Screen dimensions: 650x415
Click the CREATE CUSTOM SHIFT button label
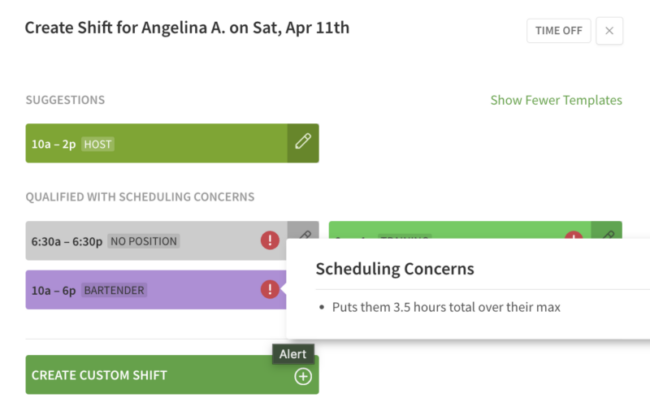pos(99,376)
